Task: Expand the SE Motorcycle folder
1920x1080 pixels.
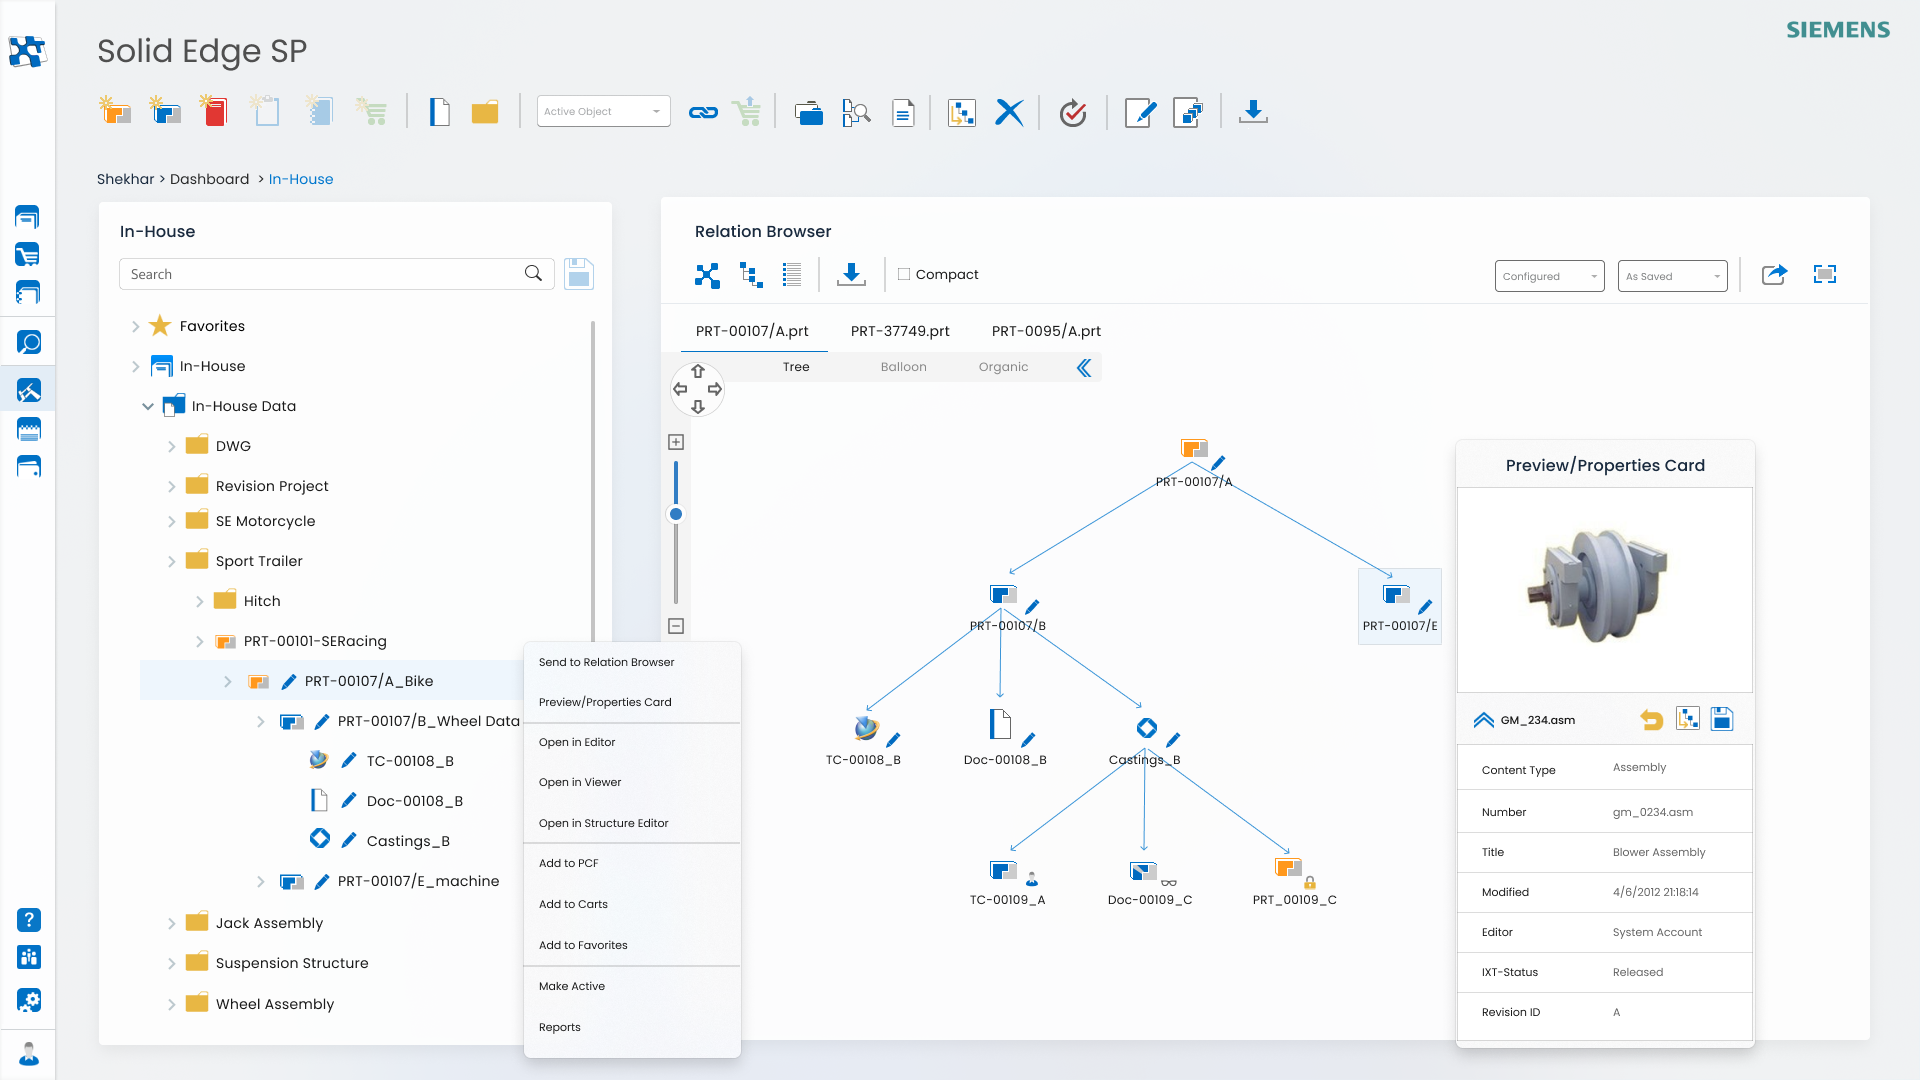Action: 171,522
